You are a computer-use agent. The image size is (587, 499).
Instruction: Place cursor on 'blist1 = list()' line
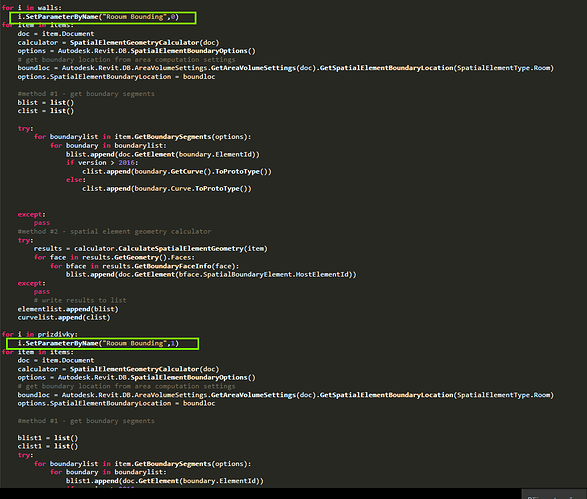(48, 438)
